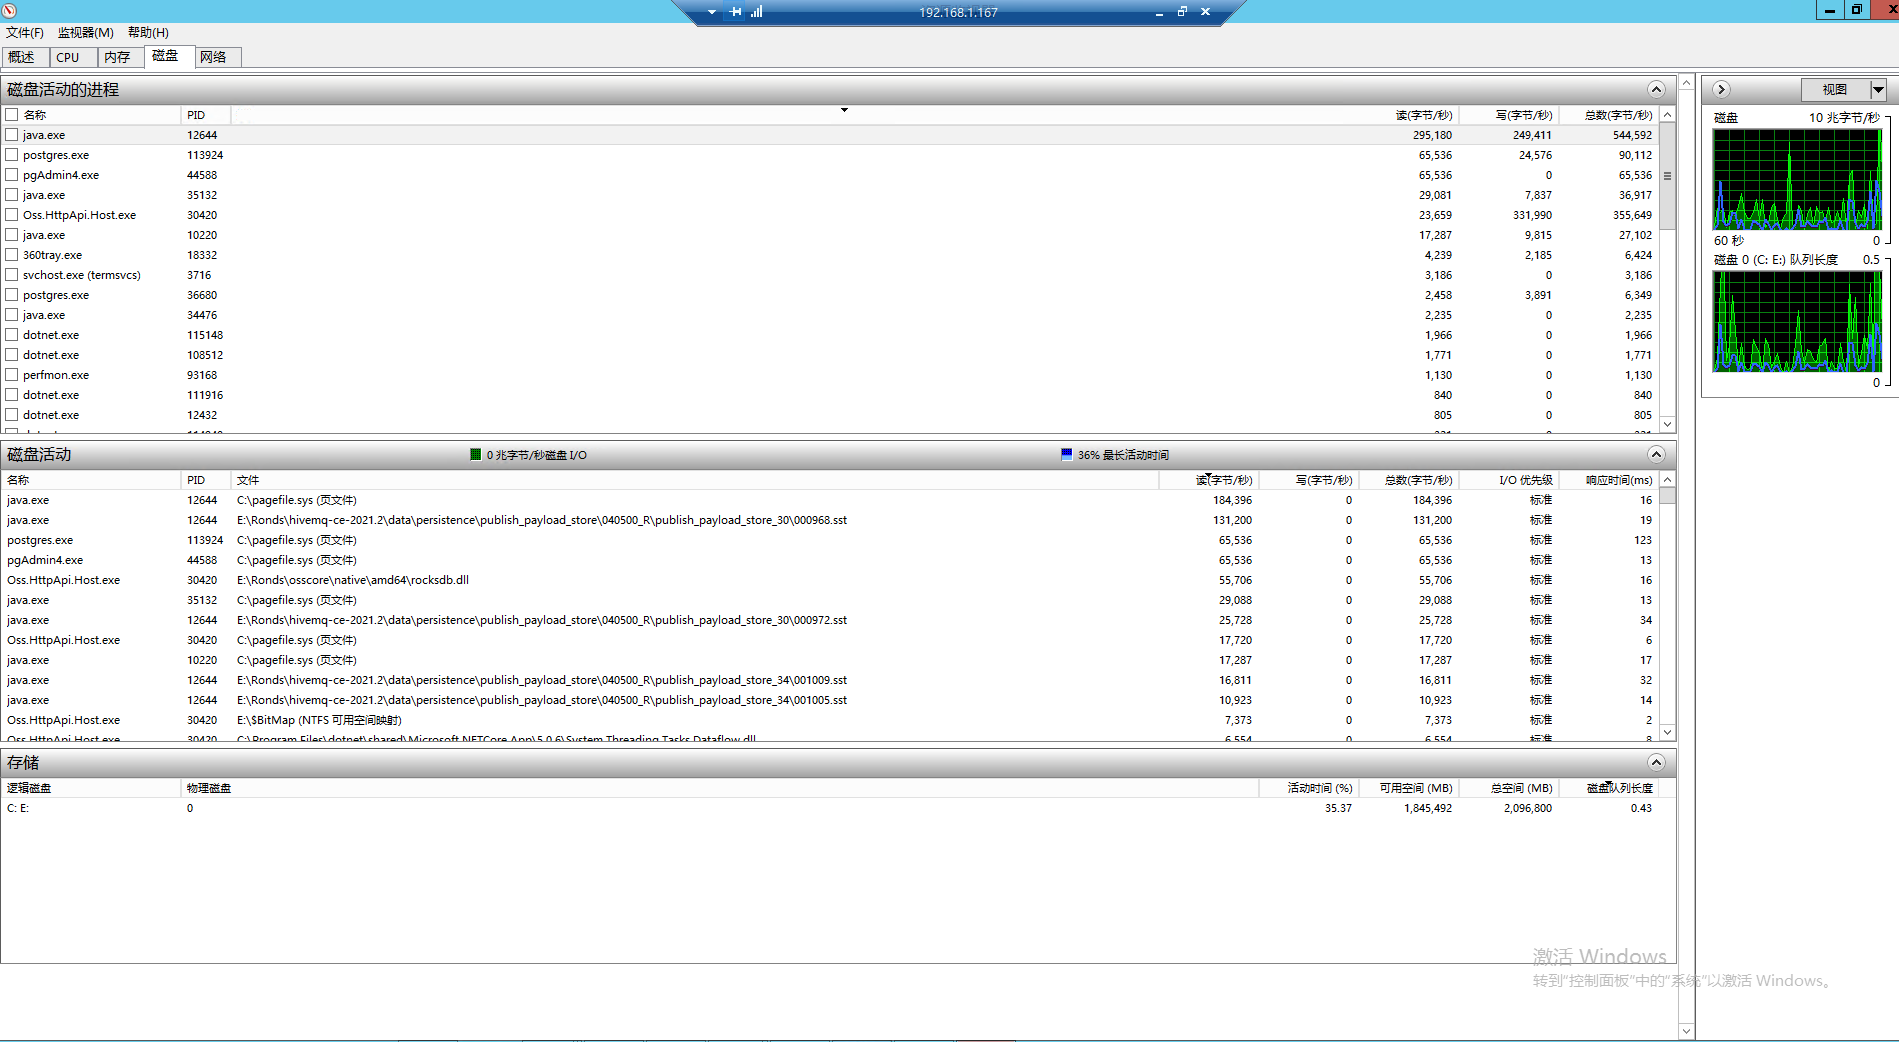The width and height of the screenshot is (1899, 1042).
Task: Select the java.exe PID 10220 process row
Action: [x=830, y=235]
